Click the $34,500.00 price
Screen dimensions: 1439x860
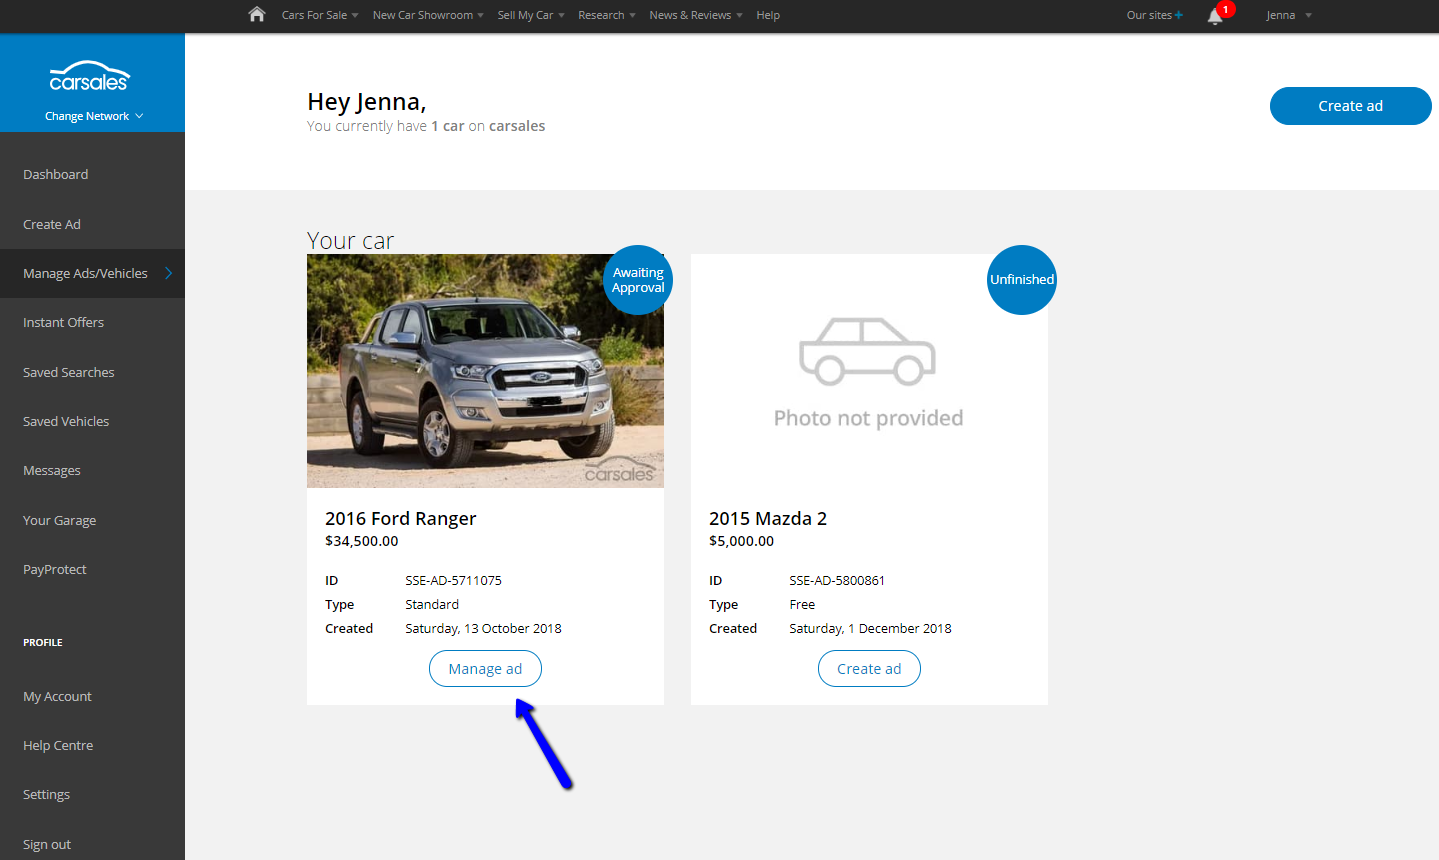pyautogui.click(x=362, y=541)
